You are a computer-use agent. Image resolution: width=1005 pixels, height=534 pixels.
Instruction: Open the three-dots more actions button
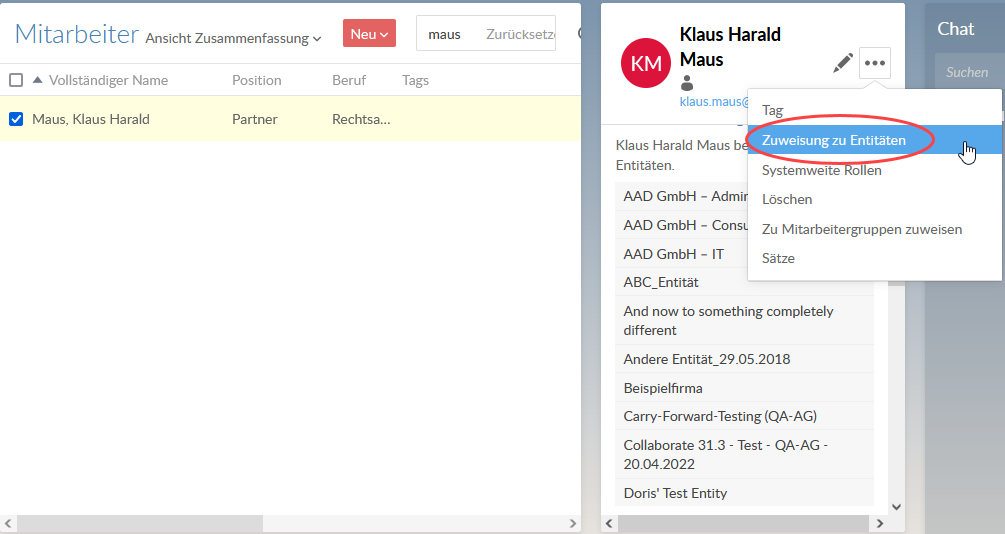tap(875, 63)
